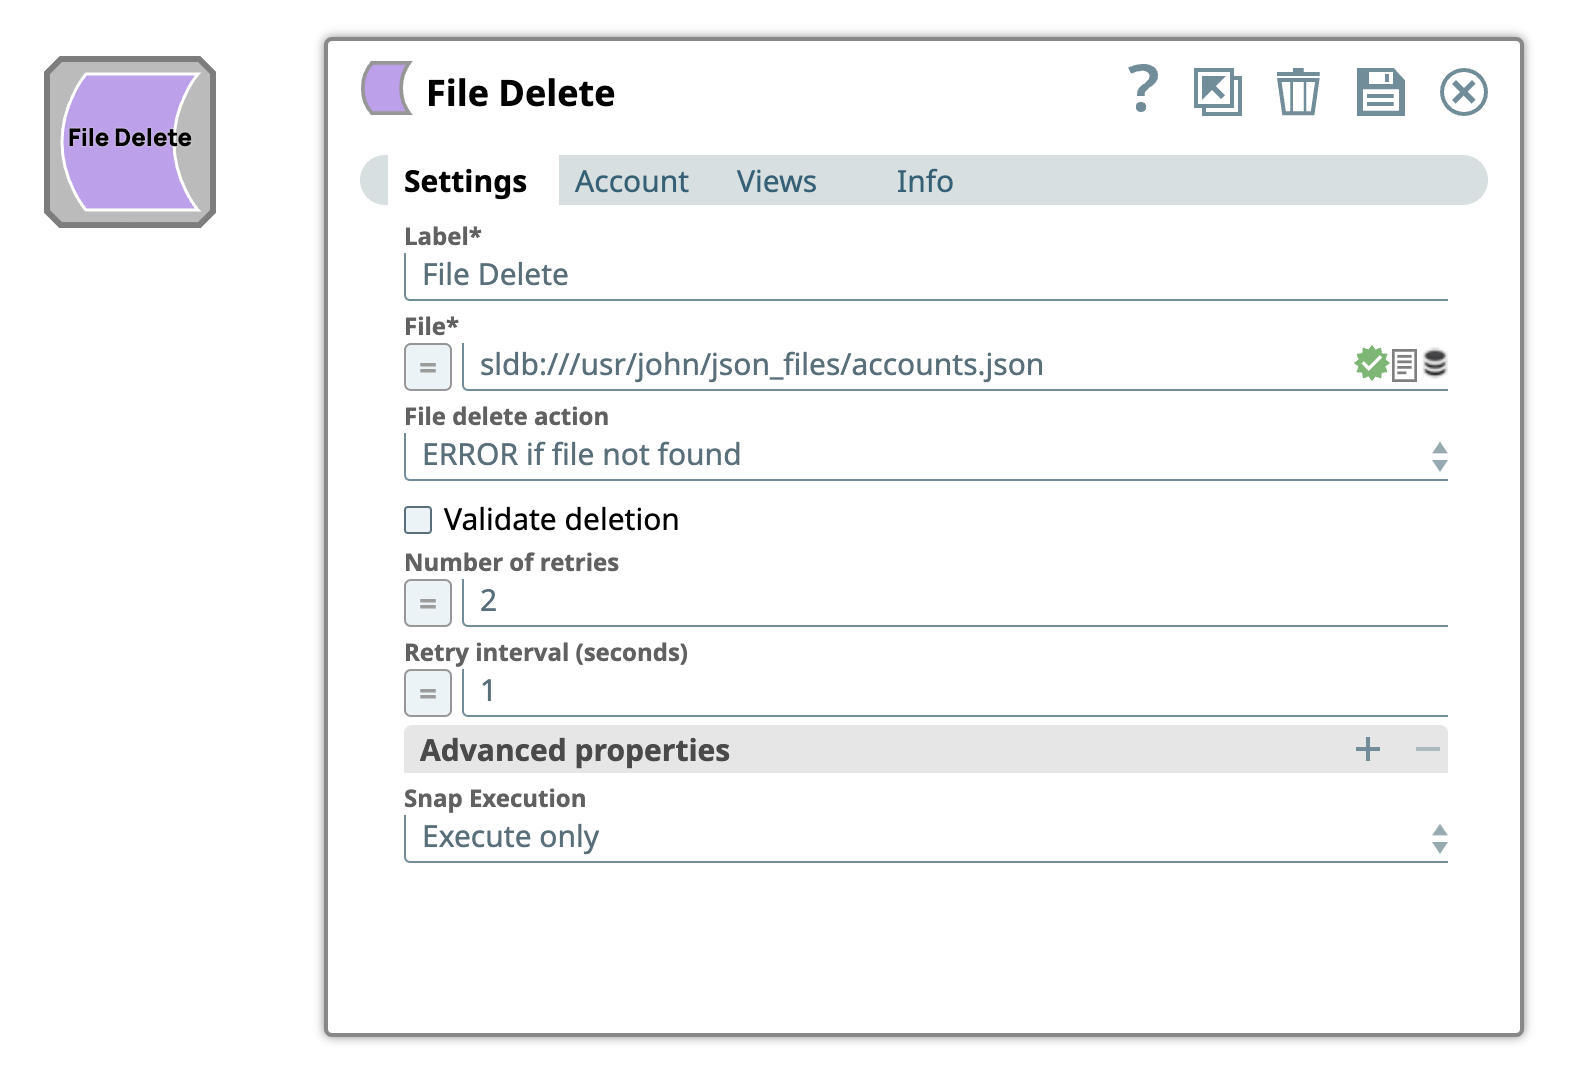The width and height of the screenshot is (1580, 1082).
Task: Open the Snap Execution dropdown
Action: 925,838
